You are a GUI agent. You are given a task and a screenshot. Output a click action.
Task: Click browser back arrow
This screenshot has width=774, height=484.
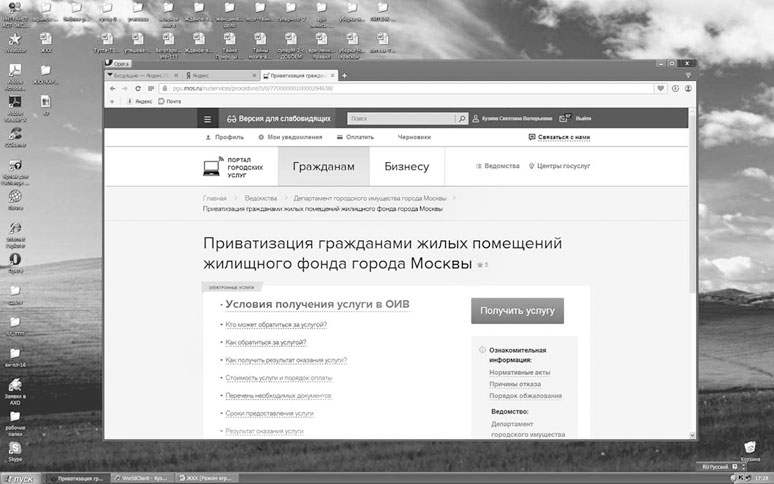coord(111,88)
